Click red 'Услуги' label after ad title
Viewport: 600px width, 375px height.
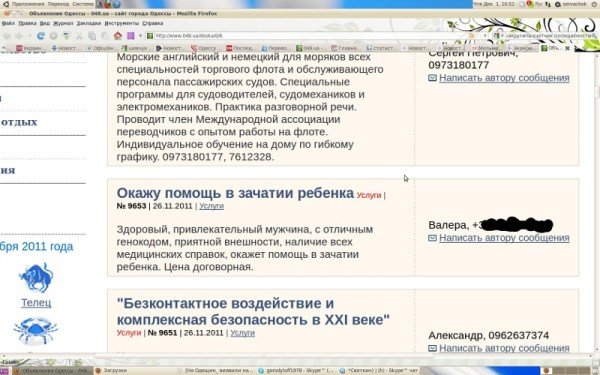[369, 195]
